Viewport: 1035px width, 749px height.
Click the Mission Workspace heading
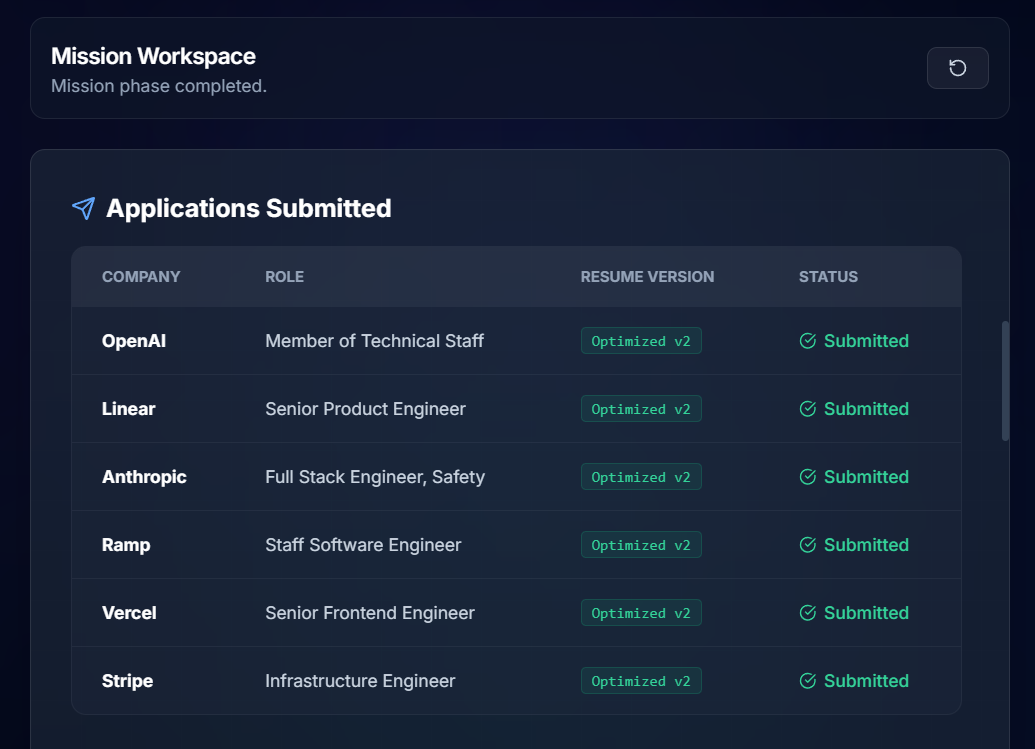pos(153,57)
